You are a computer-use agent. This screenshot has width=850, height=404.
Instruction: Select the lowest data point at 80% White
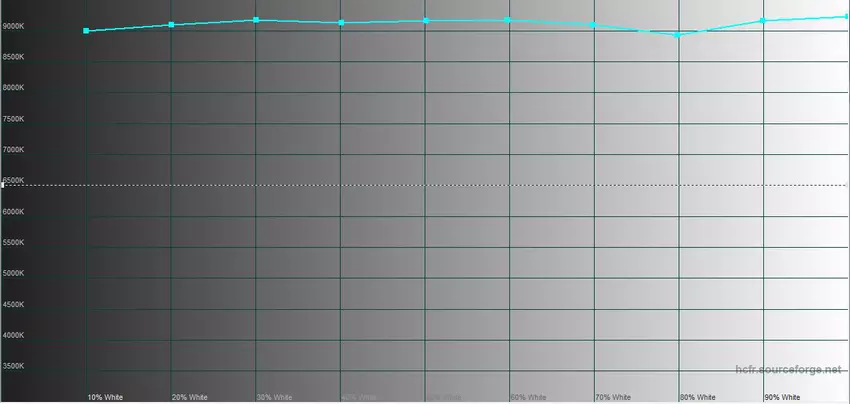[x=678, y=35]
